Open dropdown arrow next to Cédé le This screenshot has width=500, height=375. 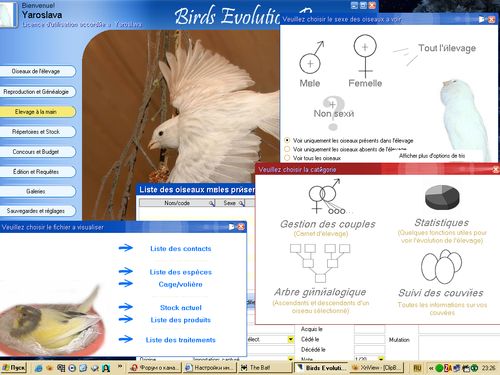[291, 339]
